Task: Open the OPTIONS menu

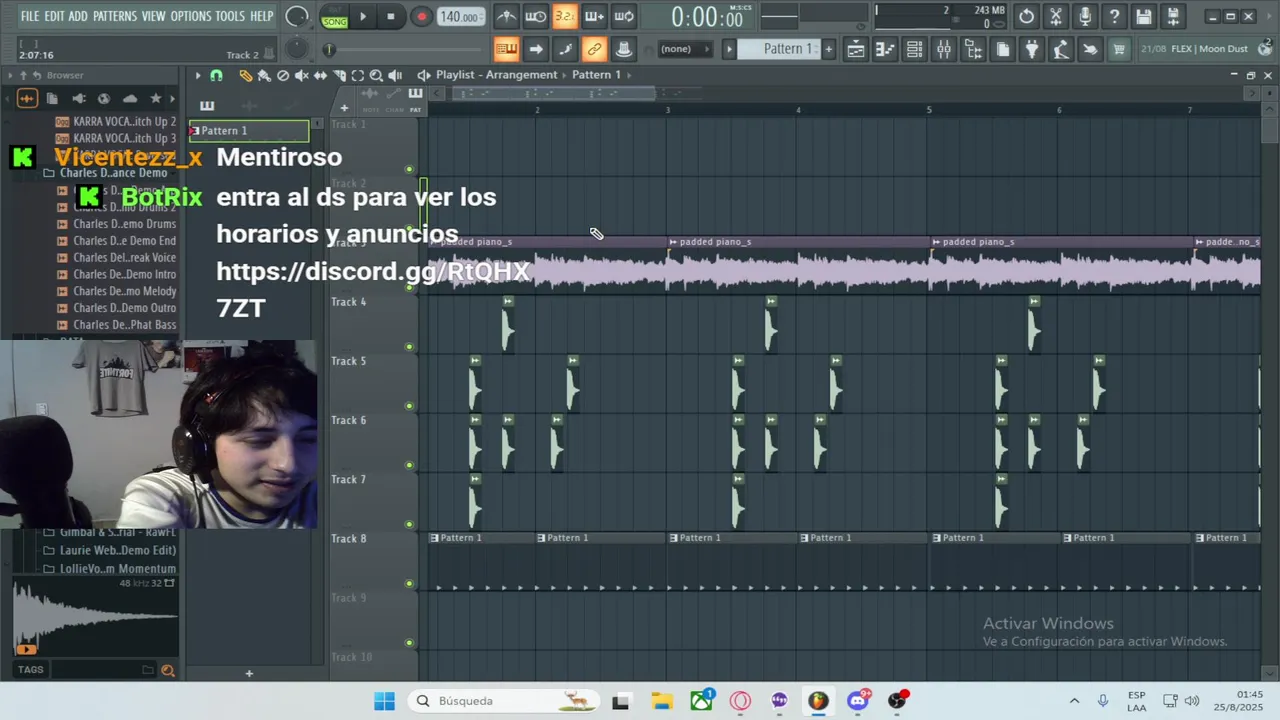Action: click(x=191, y=16)
